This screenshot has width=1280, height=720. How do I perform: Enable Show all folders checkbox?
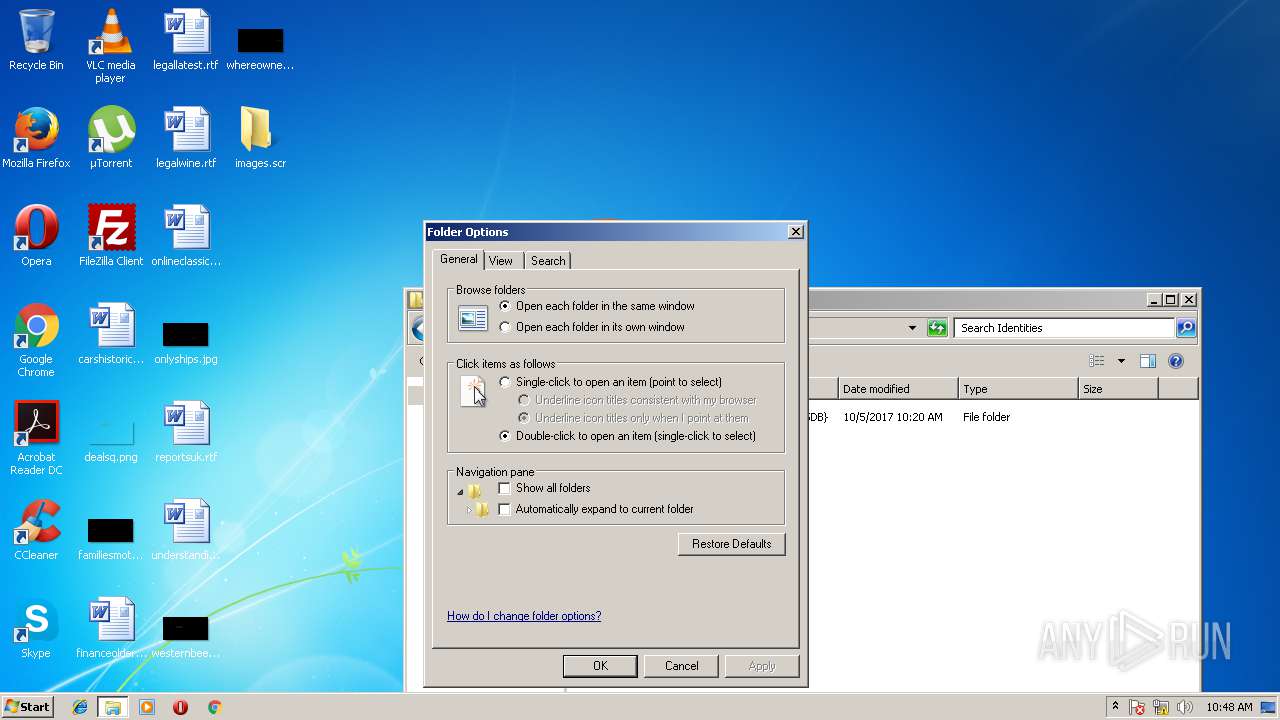[504, 488]
